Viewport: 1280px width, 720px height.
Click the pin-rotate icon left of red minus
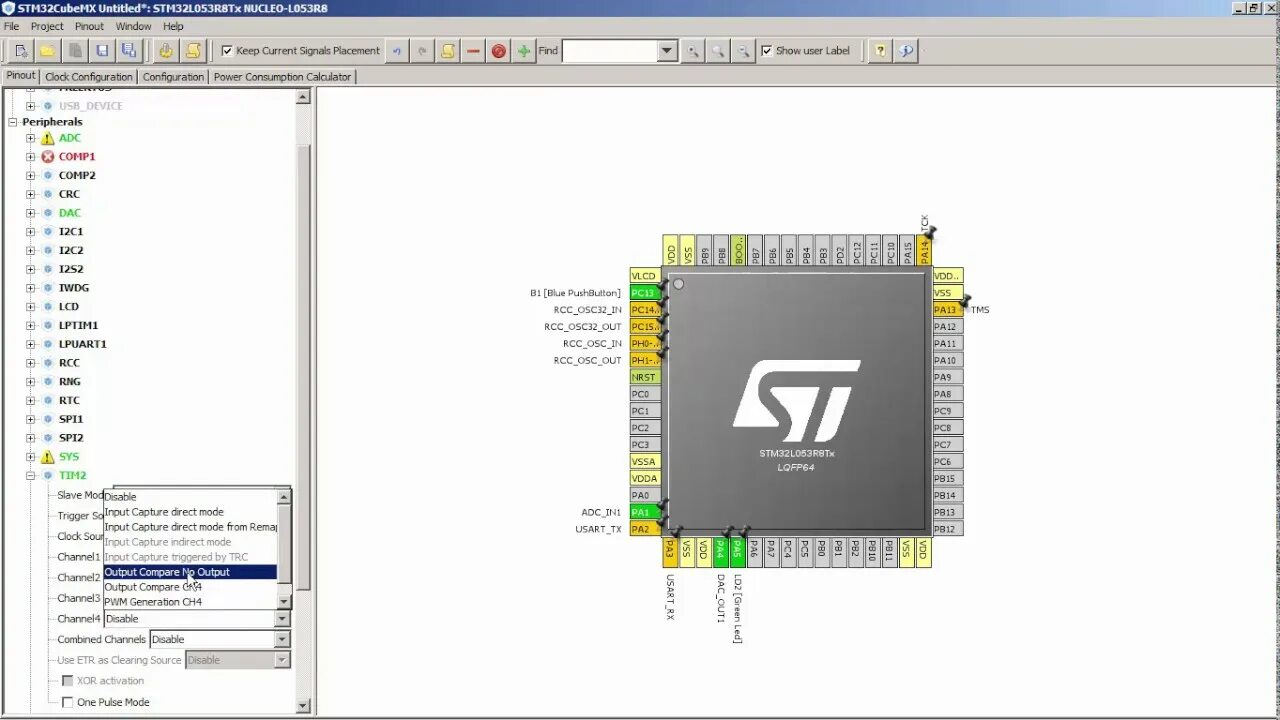point(448,51)
